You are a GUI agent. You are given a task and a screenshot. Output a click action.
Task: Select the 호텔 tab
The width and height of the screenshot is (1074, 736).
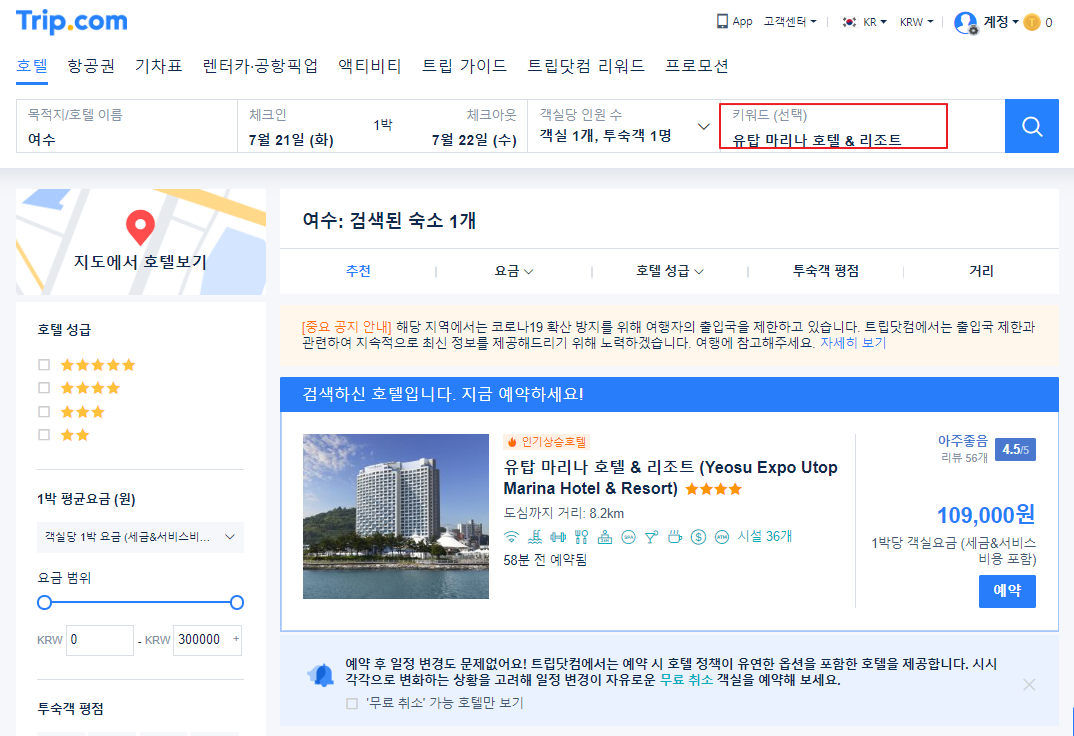32,66
